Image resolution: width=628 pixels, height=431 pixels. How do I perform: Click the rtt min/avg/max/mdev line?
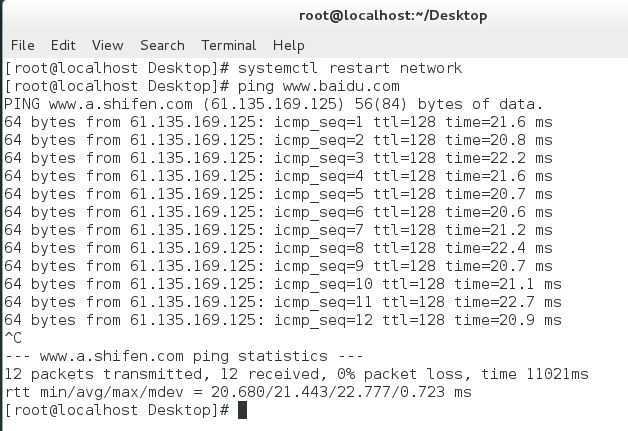click(238, 392)
